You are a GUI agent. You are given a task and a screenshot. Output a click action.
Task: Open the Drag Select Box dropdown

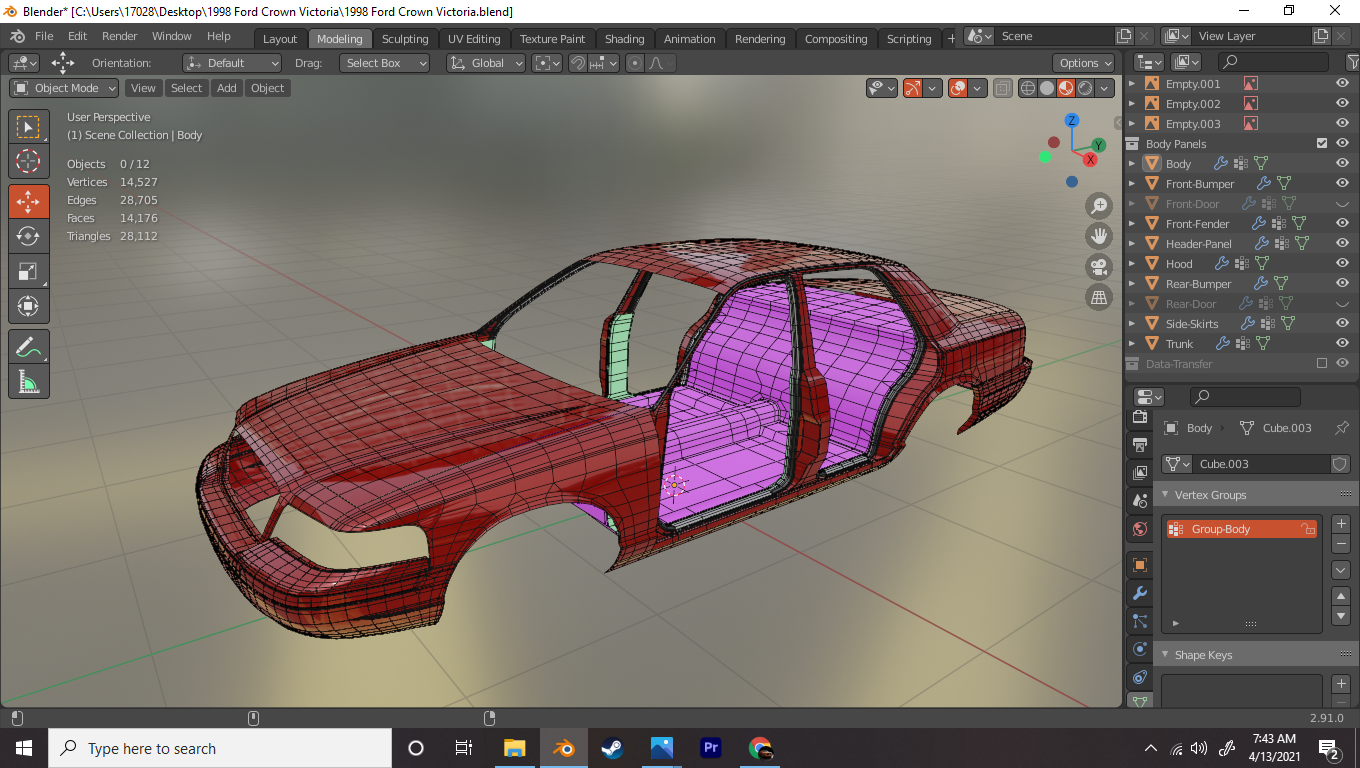pyautogui.click(x=384, y=63)
